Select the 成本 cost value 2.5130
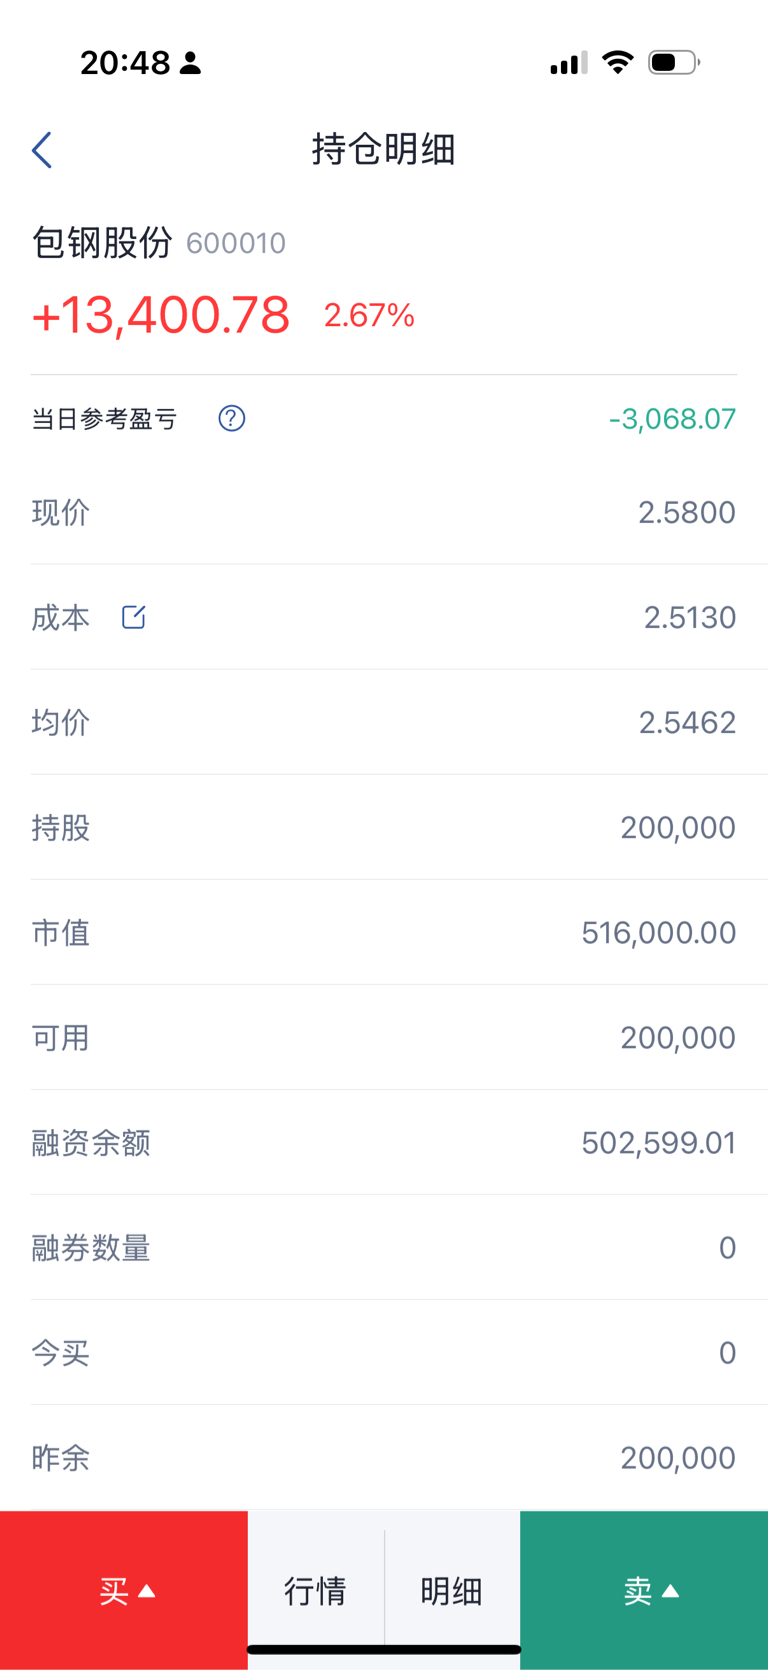The width and height of the screenshot is (768, 1670). tap(690, 617)
